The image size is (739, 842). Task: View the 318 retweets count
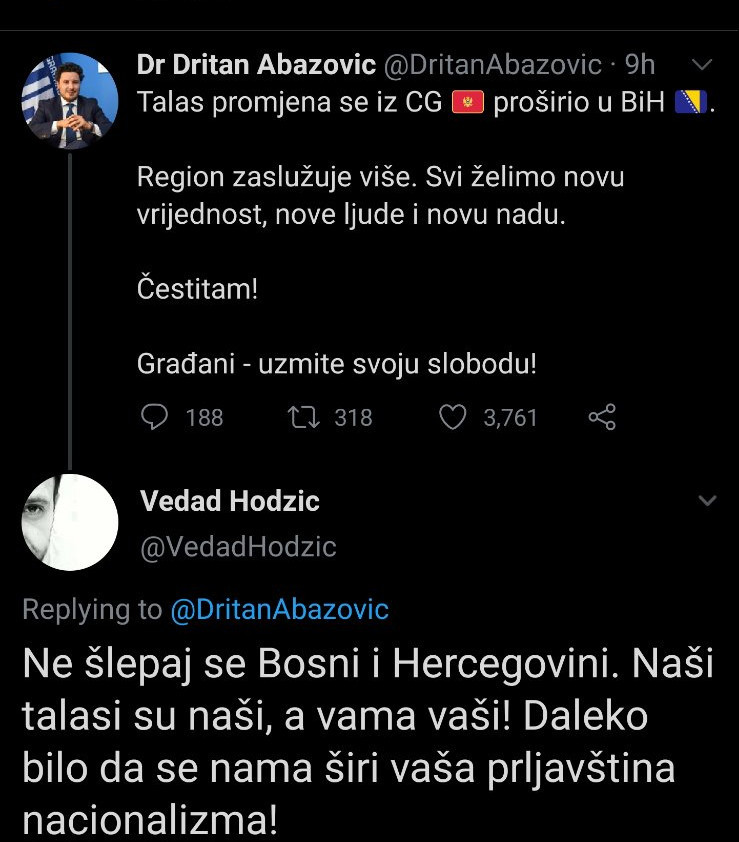click(353, 417)
